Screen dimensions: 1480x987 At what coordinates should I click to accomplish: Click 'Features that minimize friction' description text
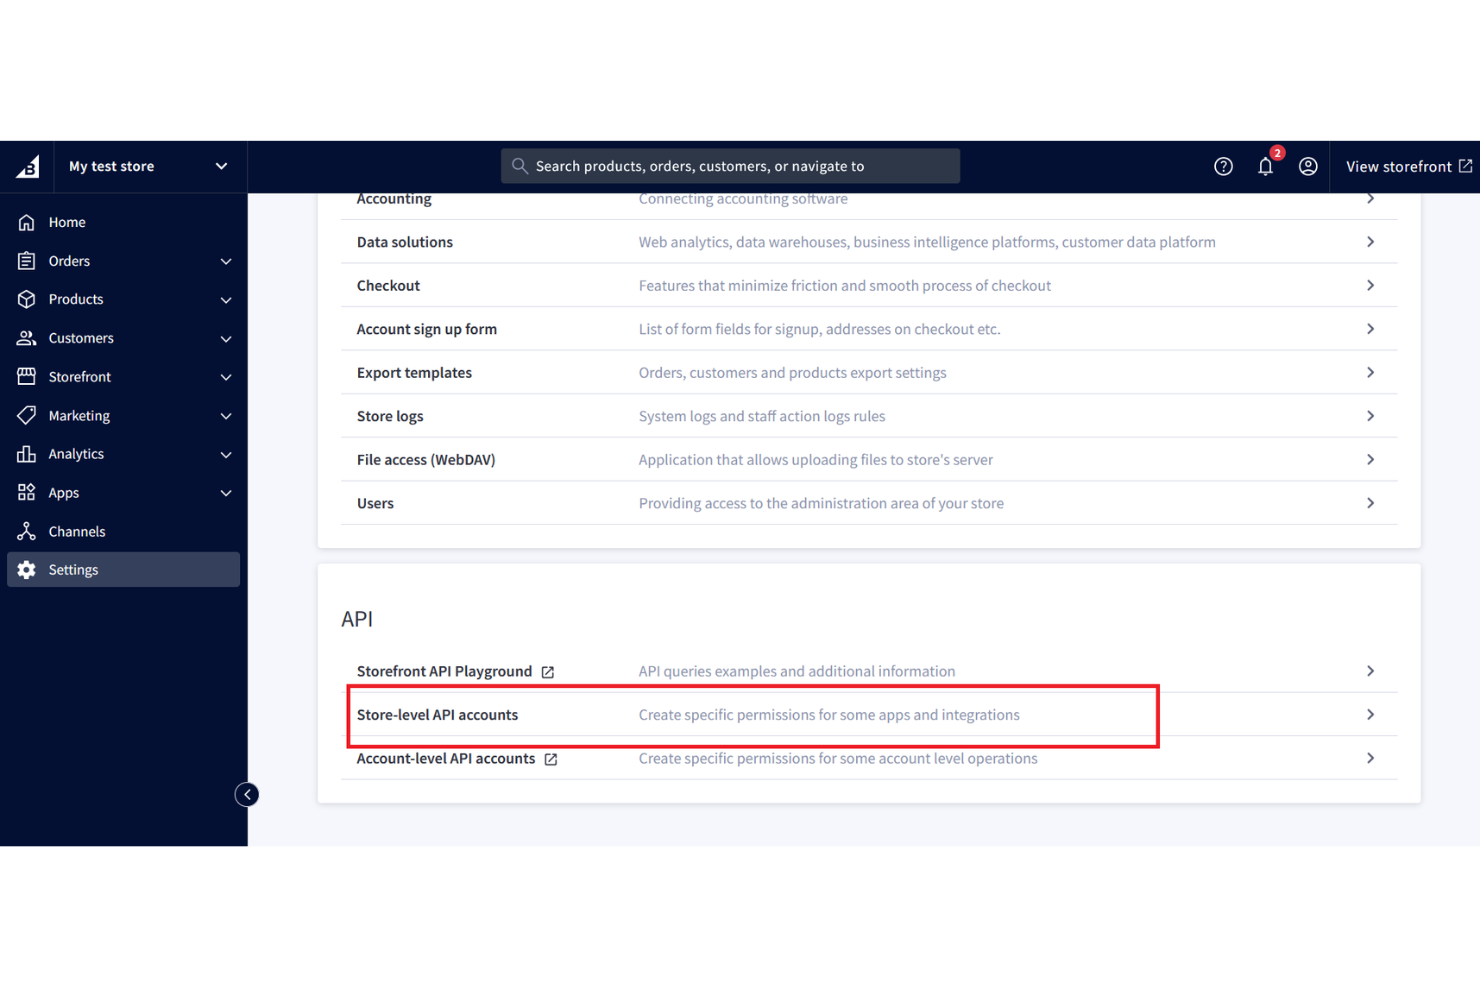tap(845, 285)
